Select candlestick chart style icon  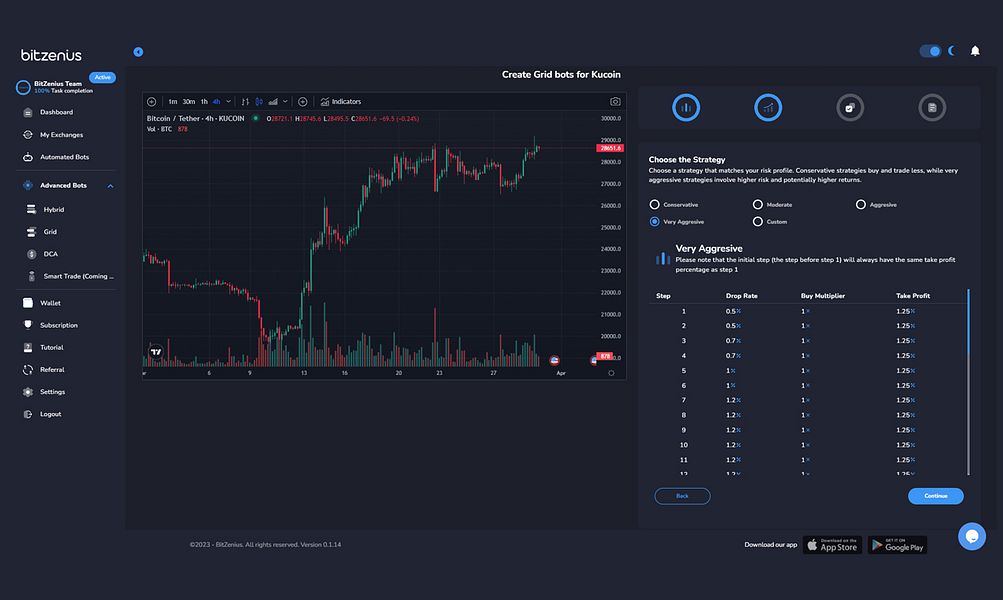point(259,102)
